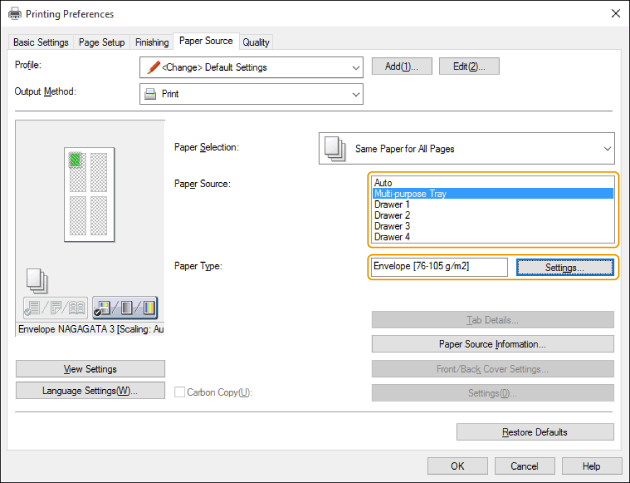Open Paper Source Information
Image resolution: width=630 pixels, height=483 pixels.
[492, 344]
